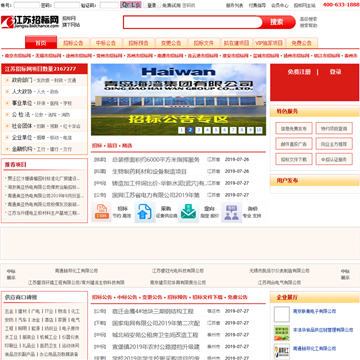Go to banner slide 1

181,130
